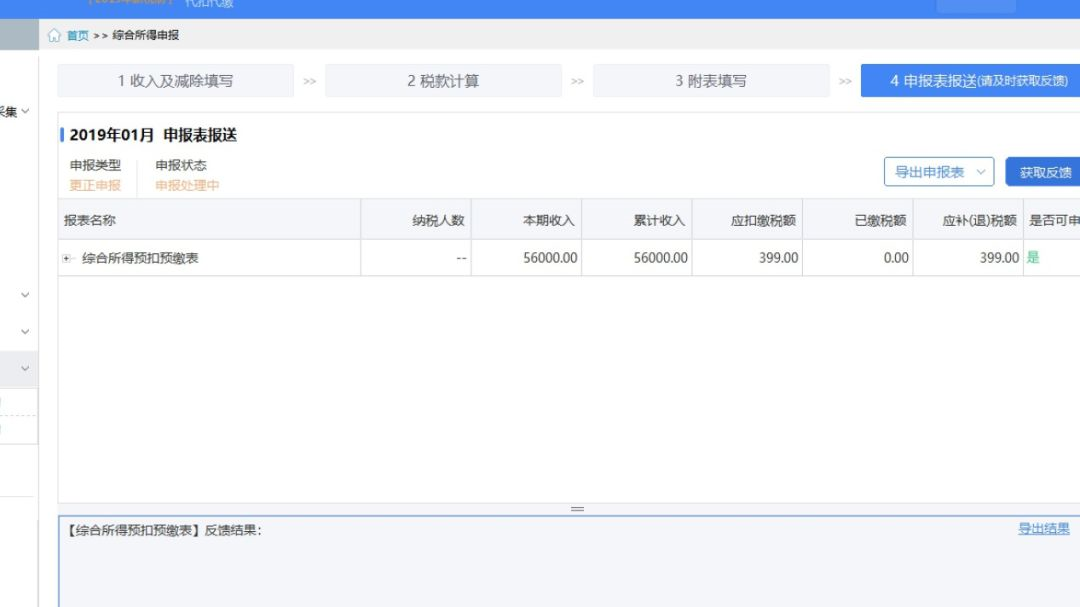
Task: Click the splitter handle above the feedback panel
Action: pos(577,509)
